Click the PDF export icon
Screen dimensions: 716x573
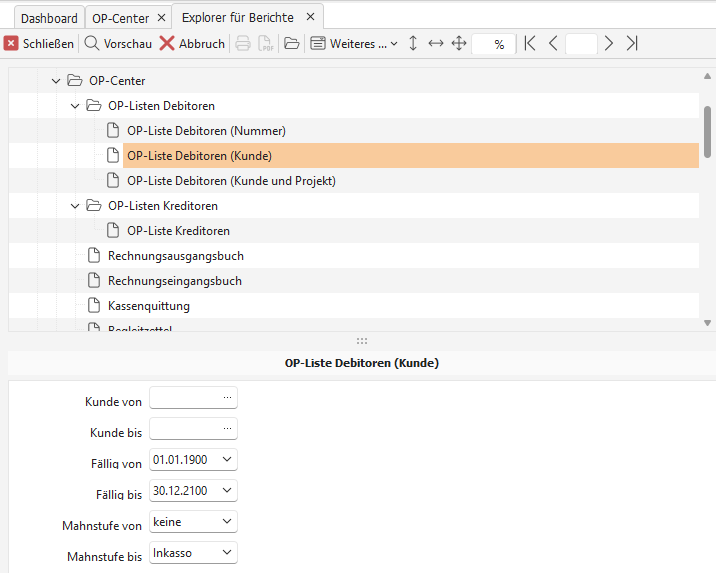[x=266, y=43]
